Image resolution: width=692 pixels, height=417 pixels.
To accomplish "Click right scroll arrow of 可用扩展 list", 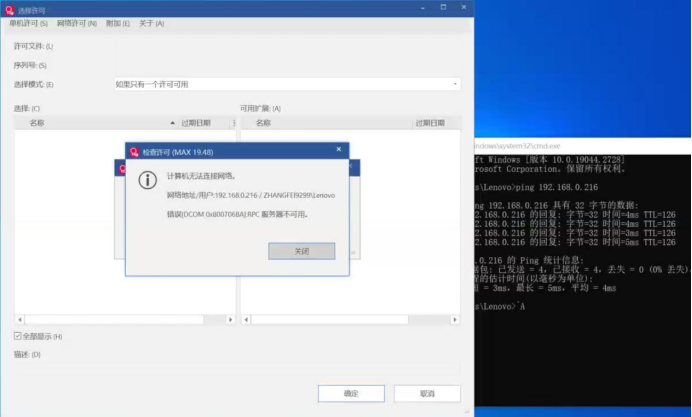I will (x=455, y=320).
